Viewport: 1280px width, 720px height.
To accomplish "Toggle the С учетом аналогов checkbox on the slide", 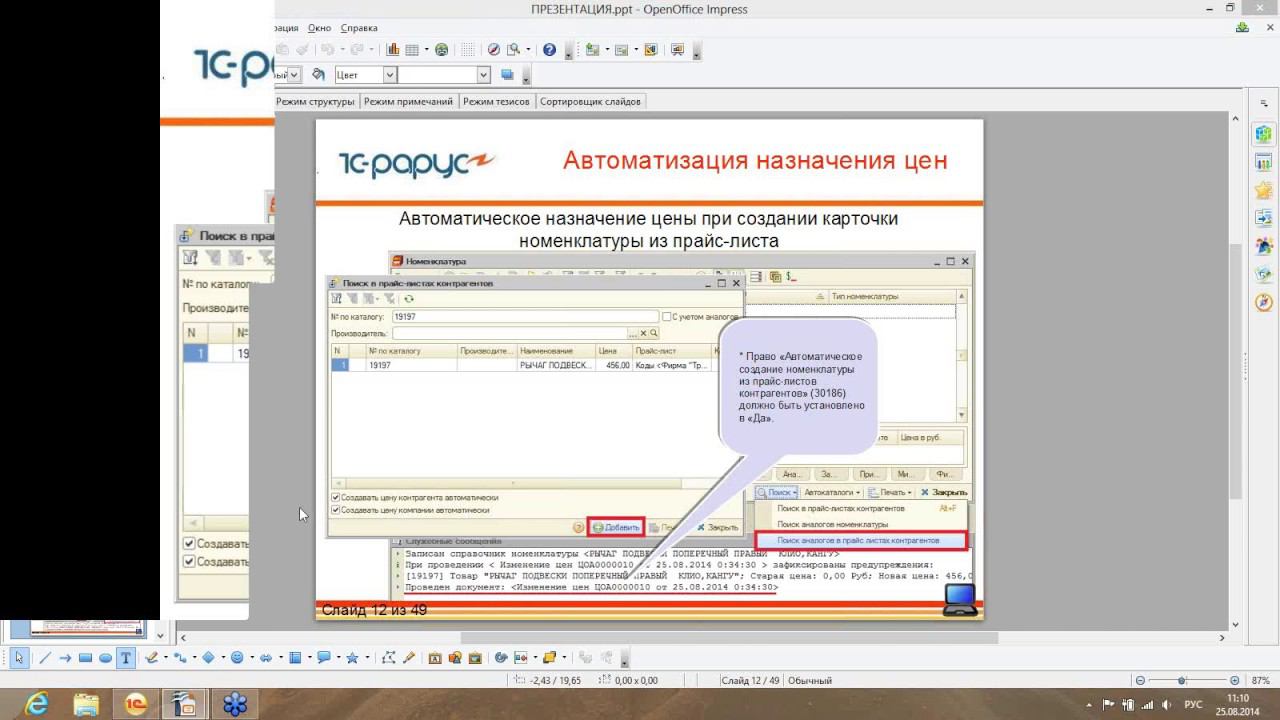I will click(667, 317).
